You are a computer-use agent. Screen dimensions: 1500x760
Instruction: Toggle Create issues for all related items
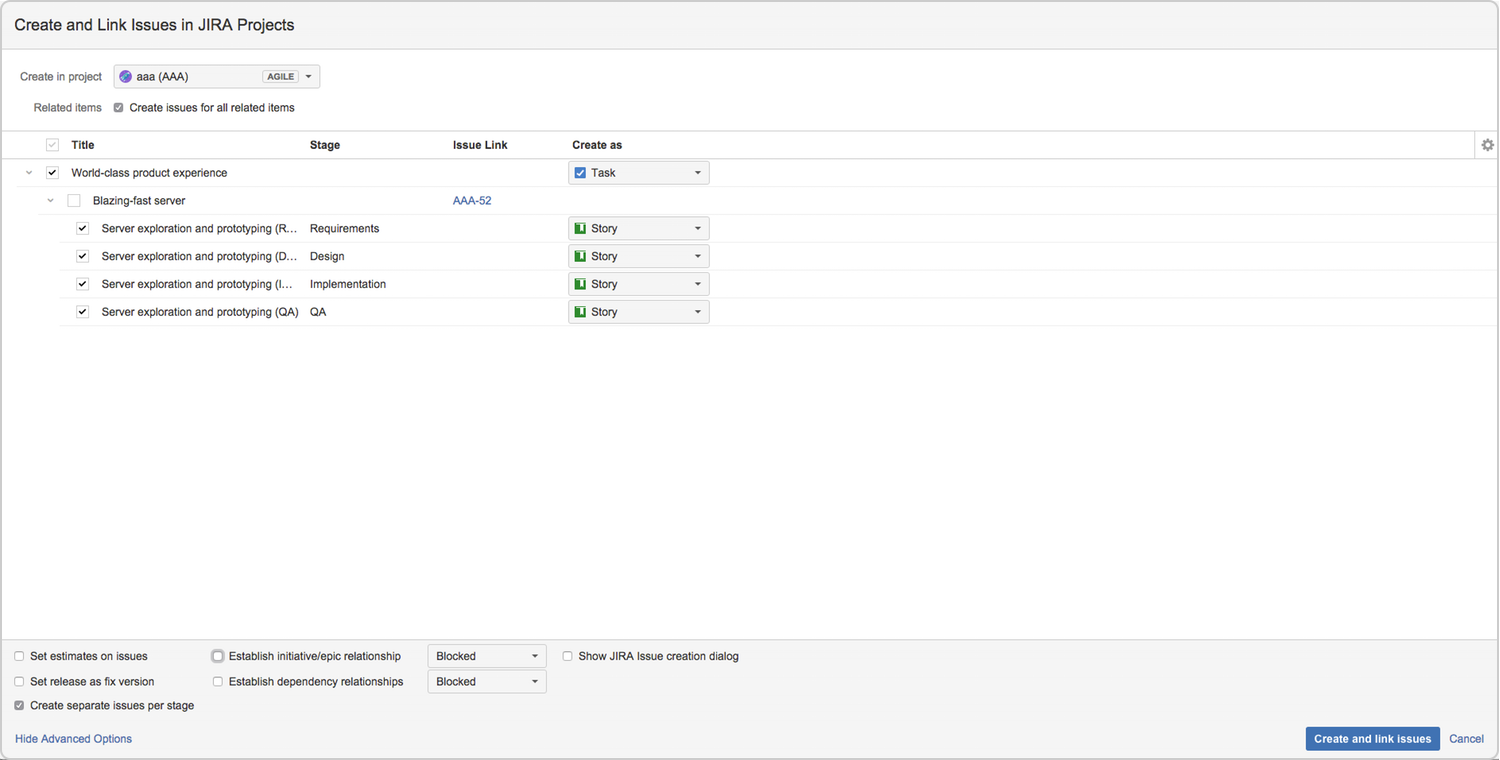click(x=119, y=108)
